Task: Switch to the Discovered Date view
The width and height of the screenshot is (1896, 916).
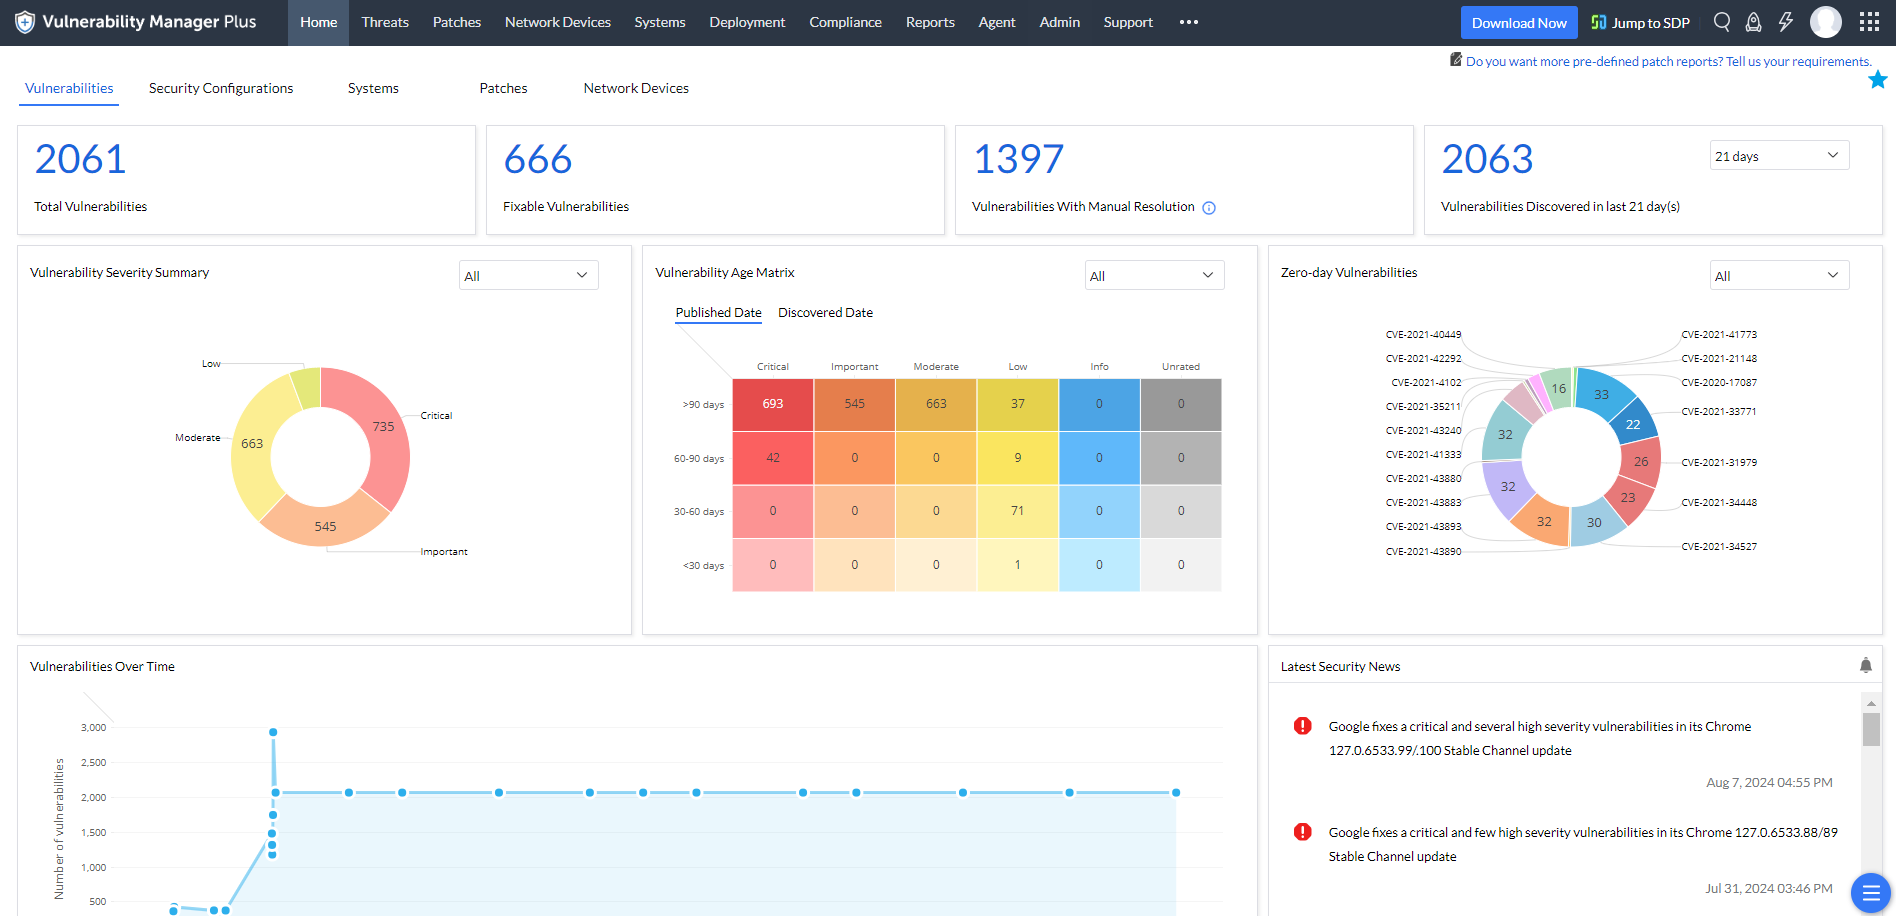Action: pos(825,312)
